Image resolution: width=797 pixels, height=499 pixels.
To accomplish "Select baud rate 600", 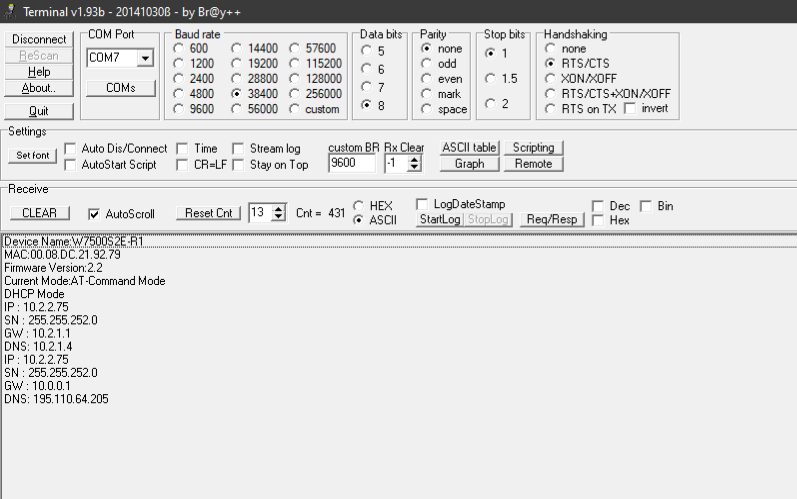I will pos(178,48).
